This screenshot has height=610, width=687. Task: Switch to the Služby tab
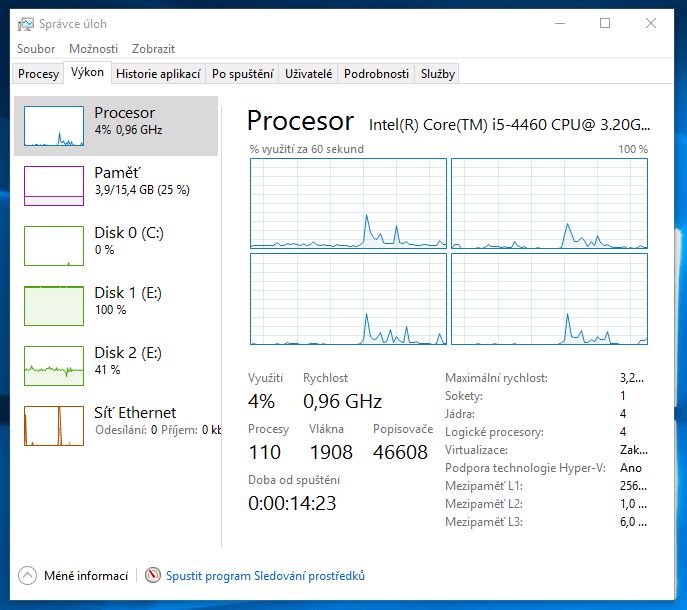[438, 74]
